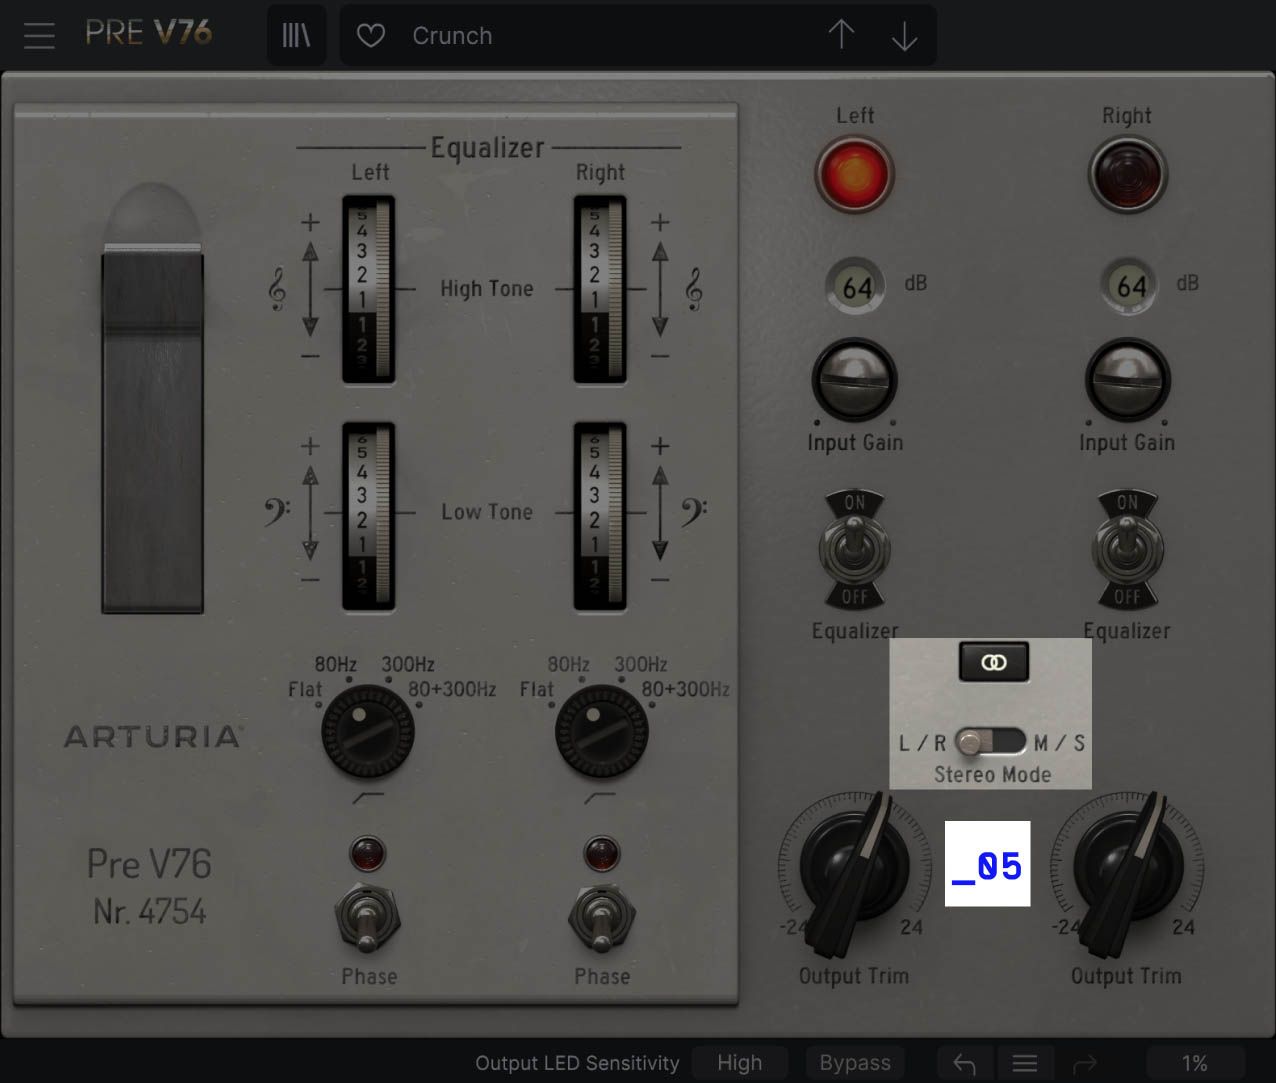
Task: Click the Left channel High Tone wheel
Action: click(x=369, y=290)
